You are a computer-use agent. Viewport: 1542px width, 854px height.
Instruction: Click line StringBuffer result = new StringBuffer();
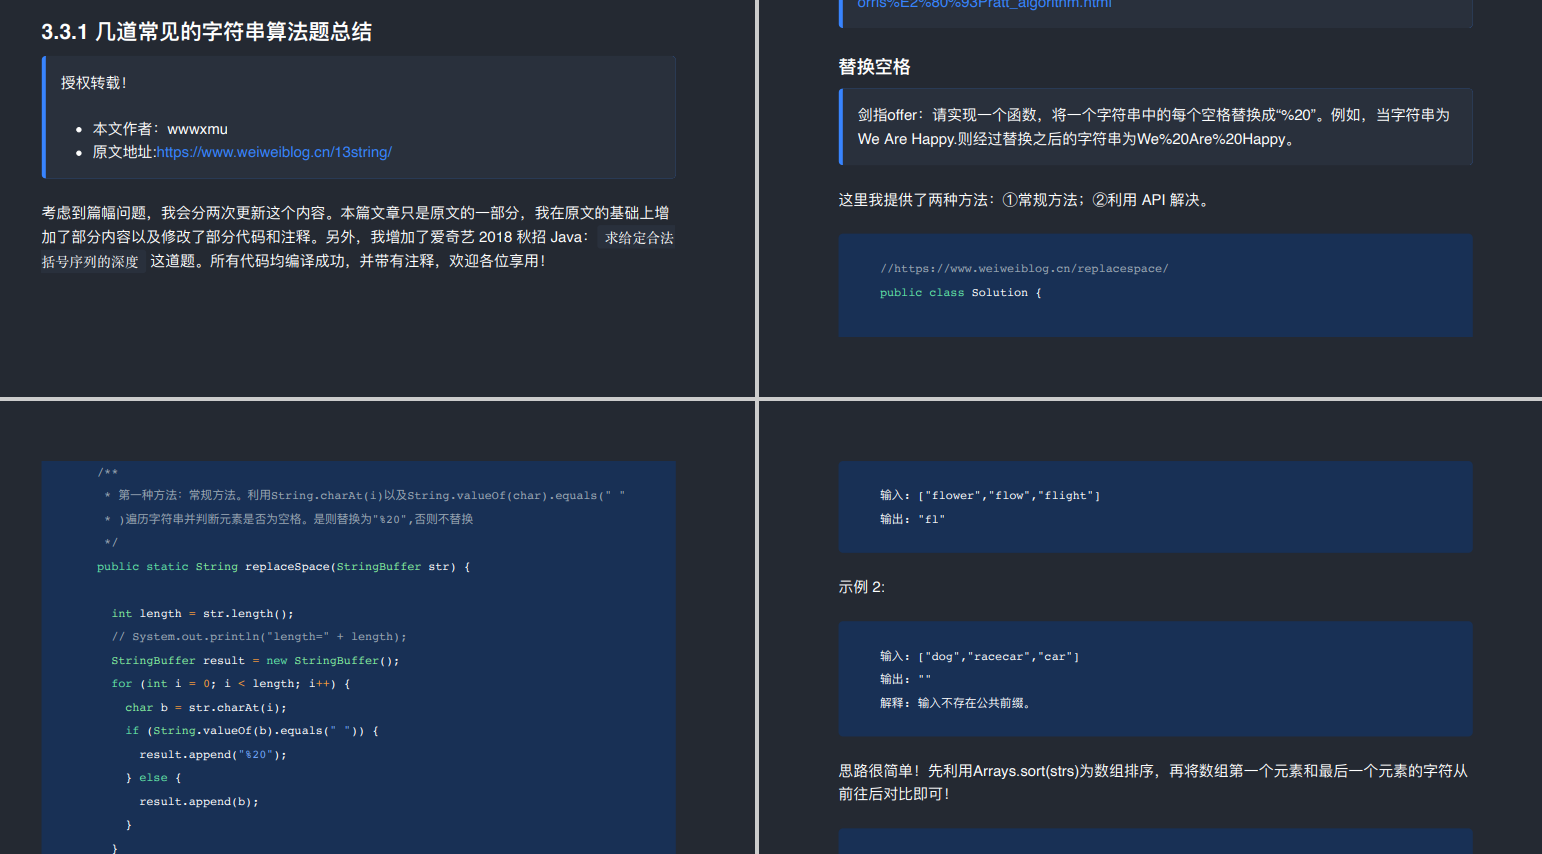255,661
